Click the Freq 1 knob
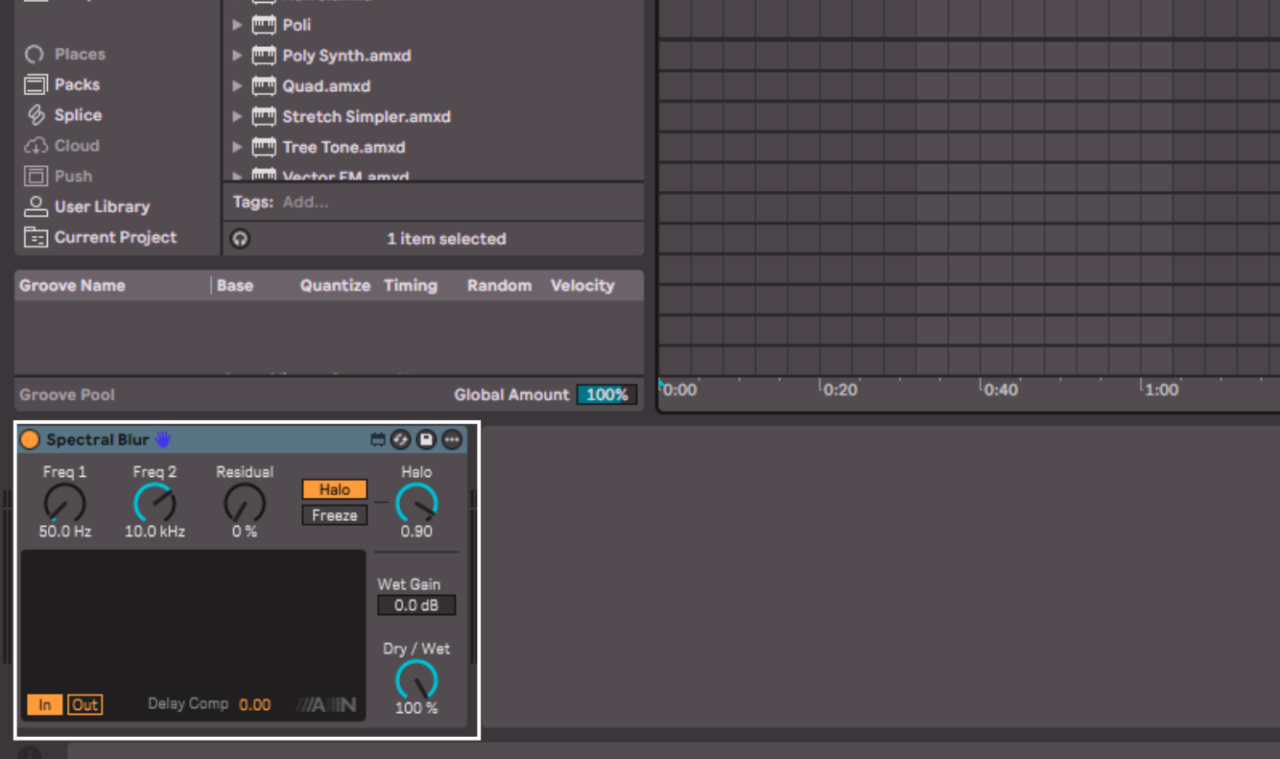 pyautogui.click(x=65, y=503)
